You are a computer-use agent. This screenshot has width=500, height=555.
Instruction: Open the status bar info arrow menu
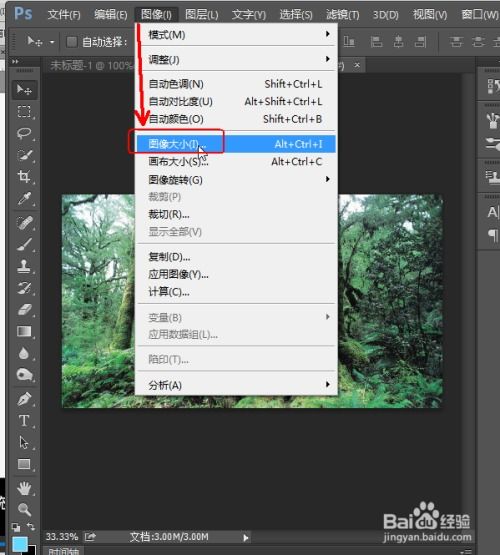click(246, 538)
